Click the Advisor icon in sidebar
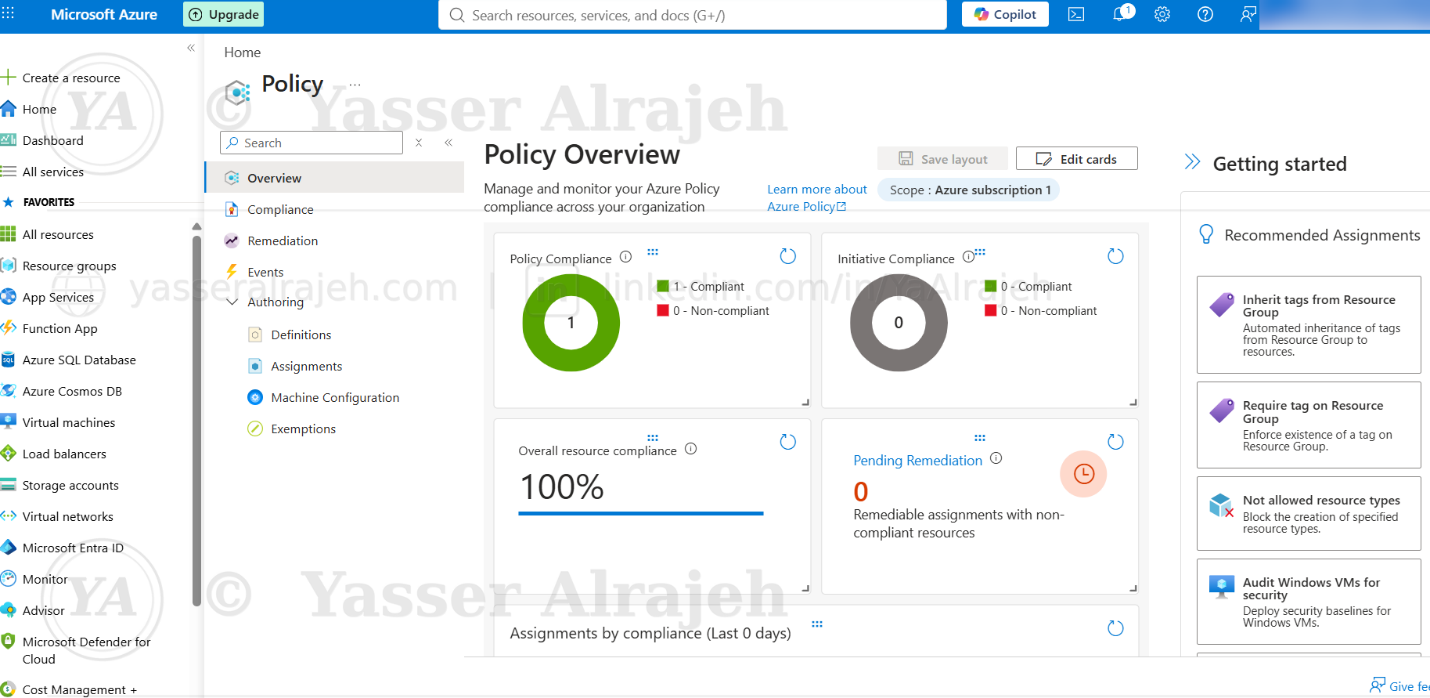 (8, 610)
